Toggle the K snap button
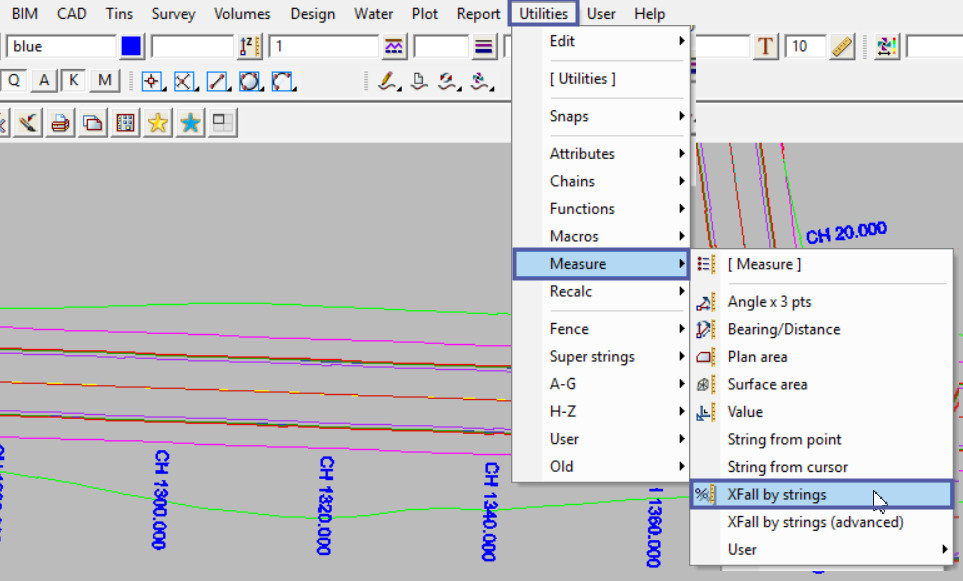963x581 pixels. (73, 82)
